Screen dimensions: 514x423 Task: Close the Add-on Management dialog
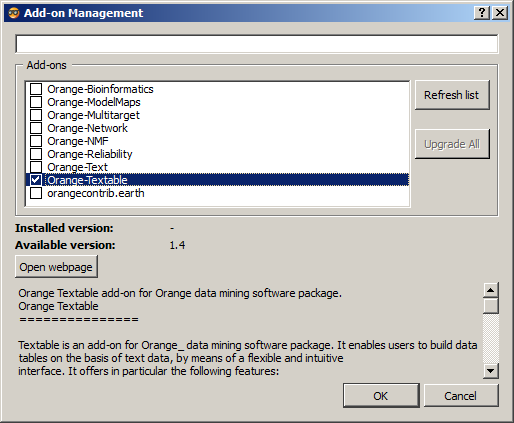pos(500,13)
